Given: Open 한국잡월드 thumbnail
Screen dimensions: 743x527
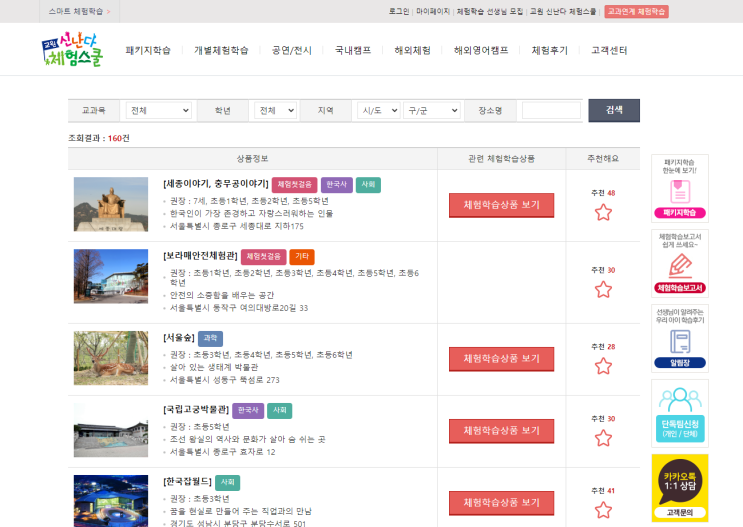Looking at the screenshot, I should tap(111, 501).
